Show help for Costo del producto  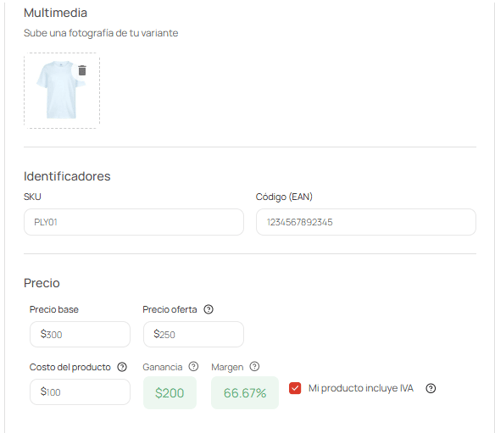coord(122,367)
